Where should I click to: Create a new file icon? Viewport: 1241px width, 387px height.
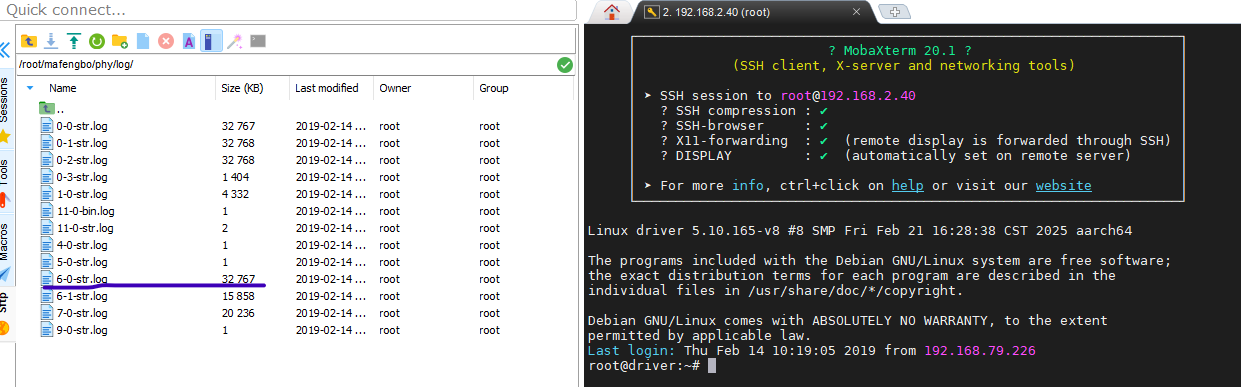pos(142,41)
